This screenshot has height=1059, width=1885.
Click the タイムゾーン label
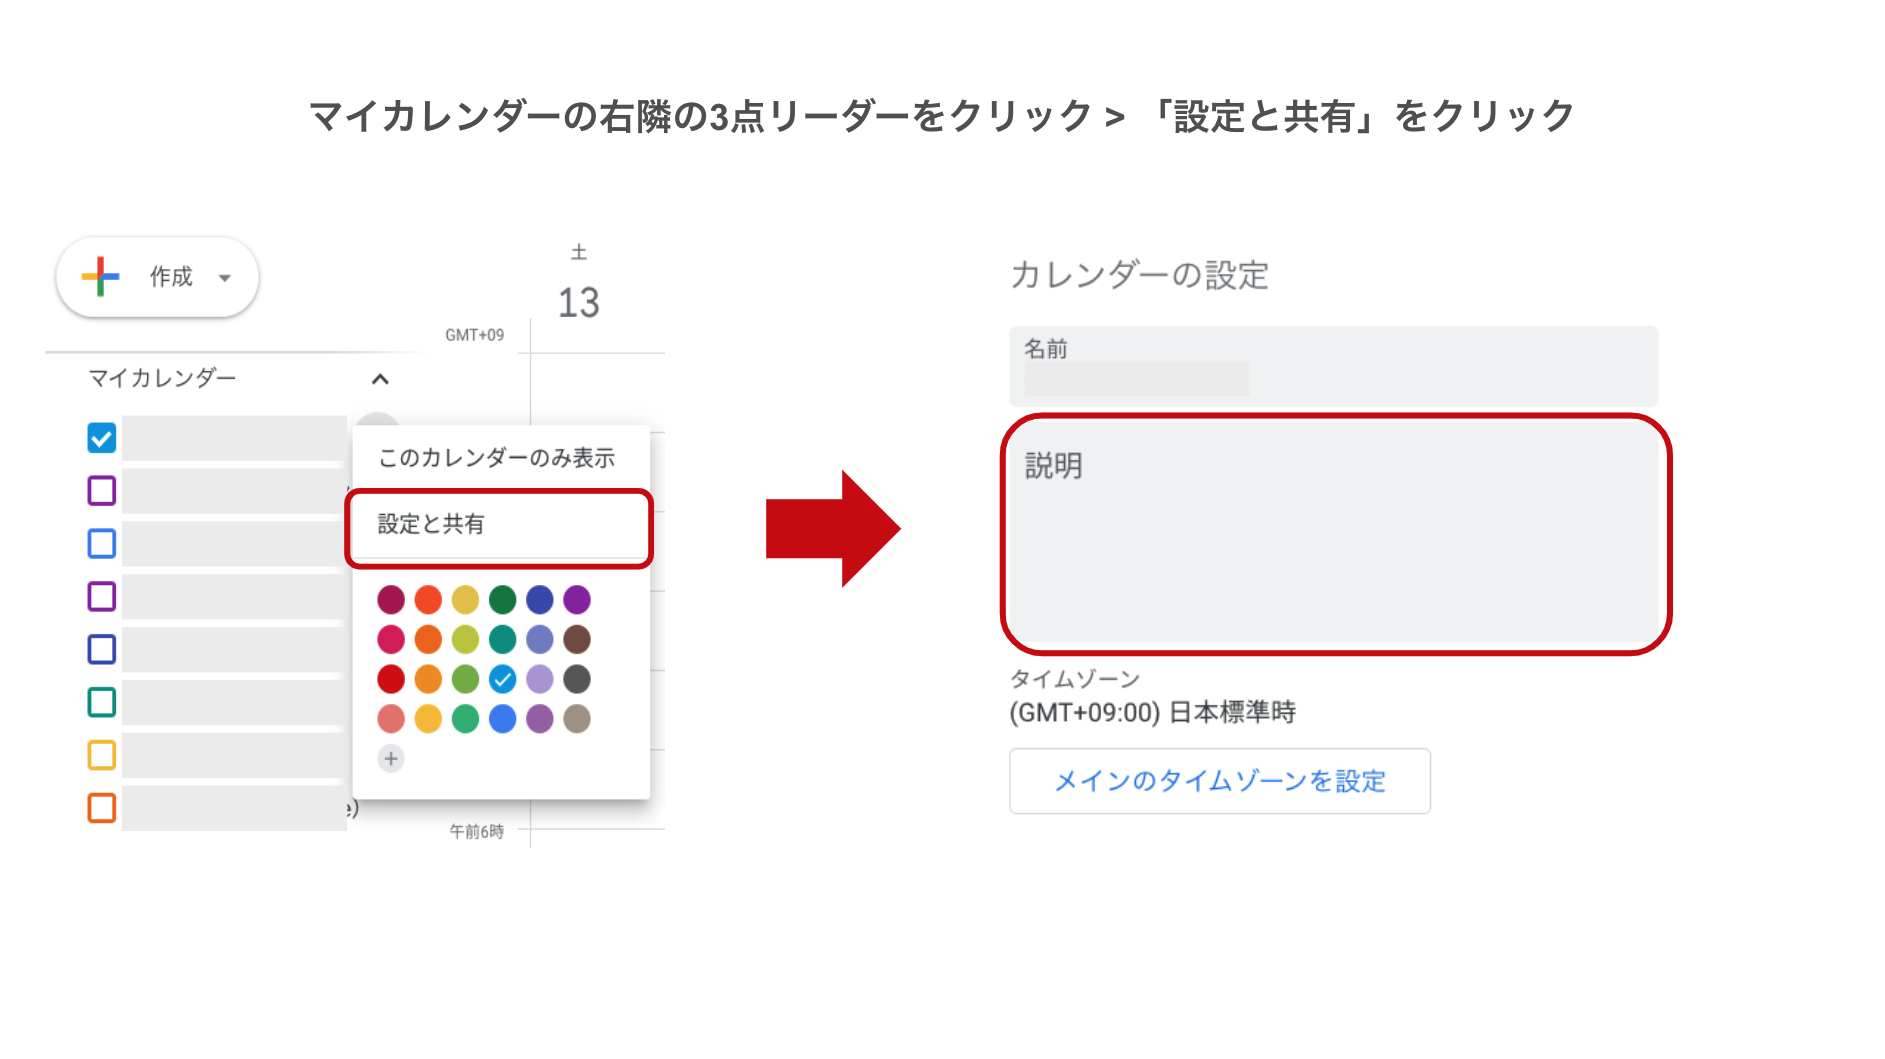(x=1075, y=679)
